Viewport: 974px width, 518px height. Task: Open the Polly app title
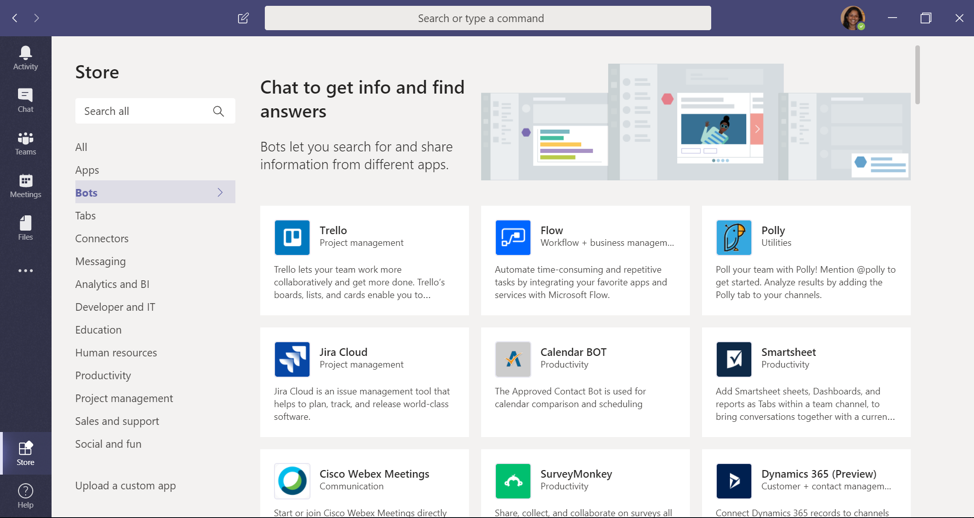(x=773, y=230)
